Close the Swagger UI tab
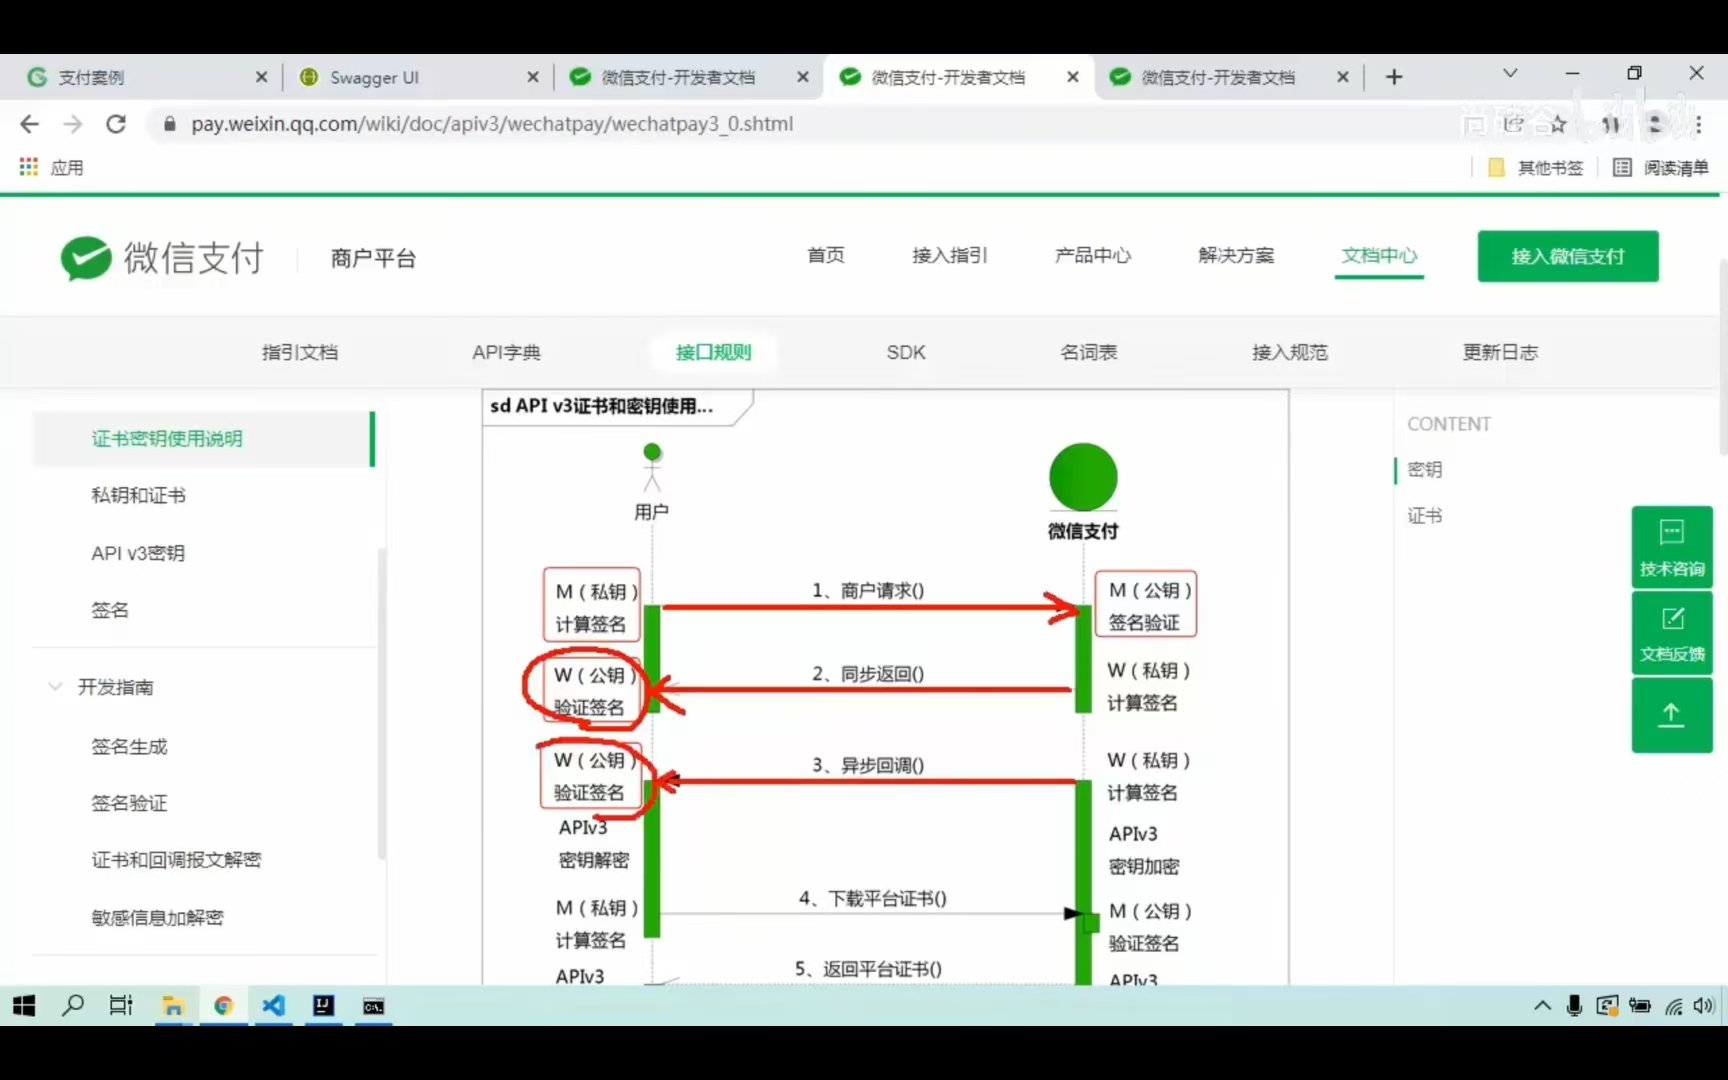This screenshot has height=1080, width=1728. (x=533, y=77)
